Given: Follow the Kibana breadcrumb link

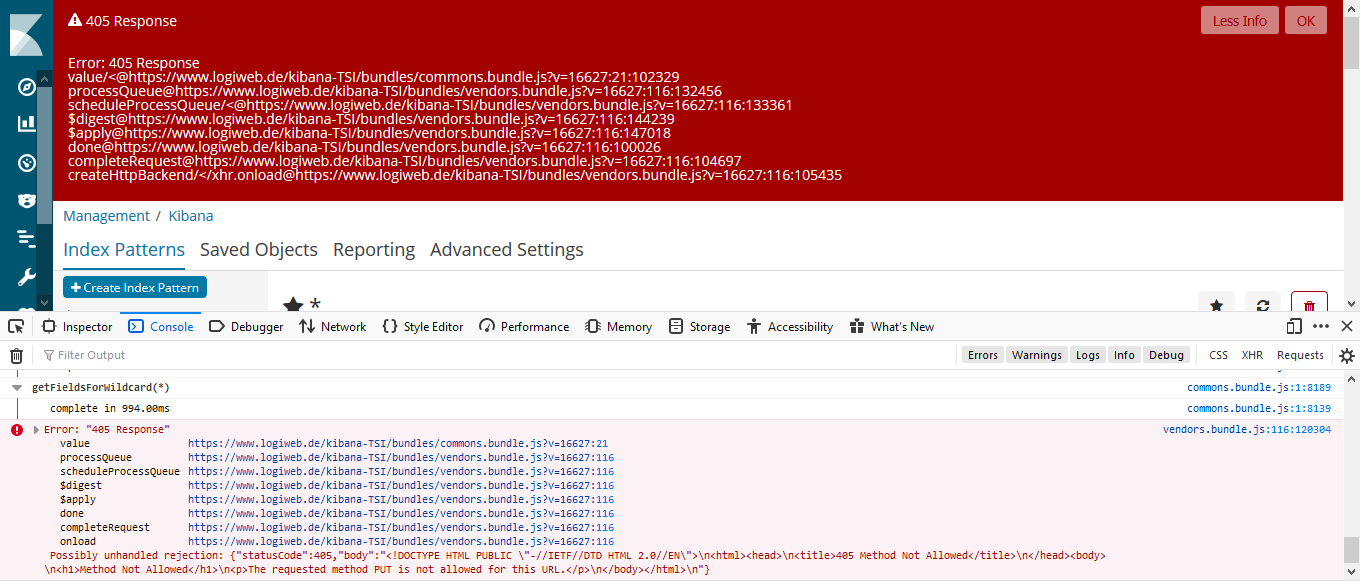Looking at the screenshot, I should [x=190, y=216].
